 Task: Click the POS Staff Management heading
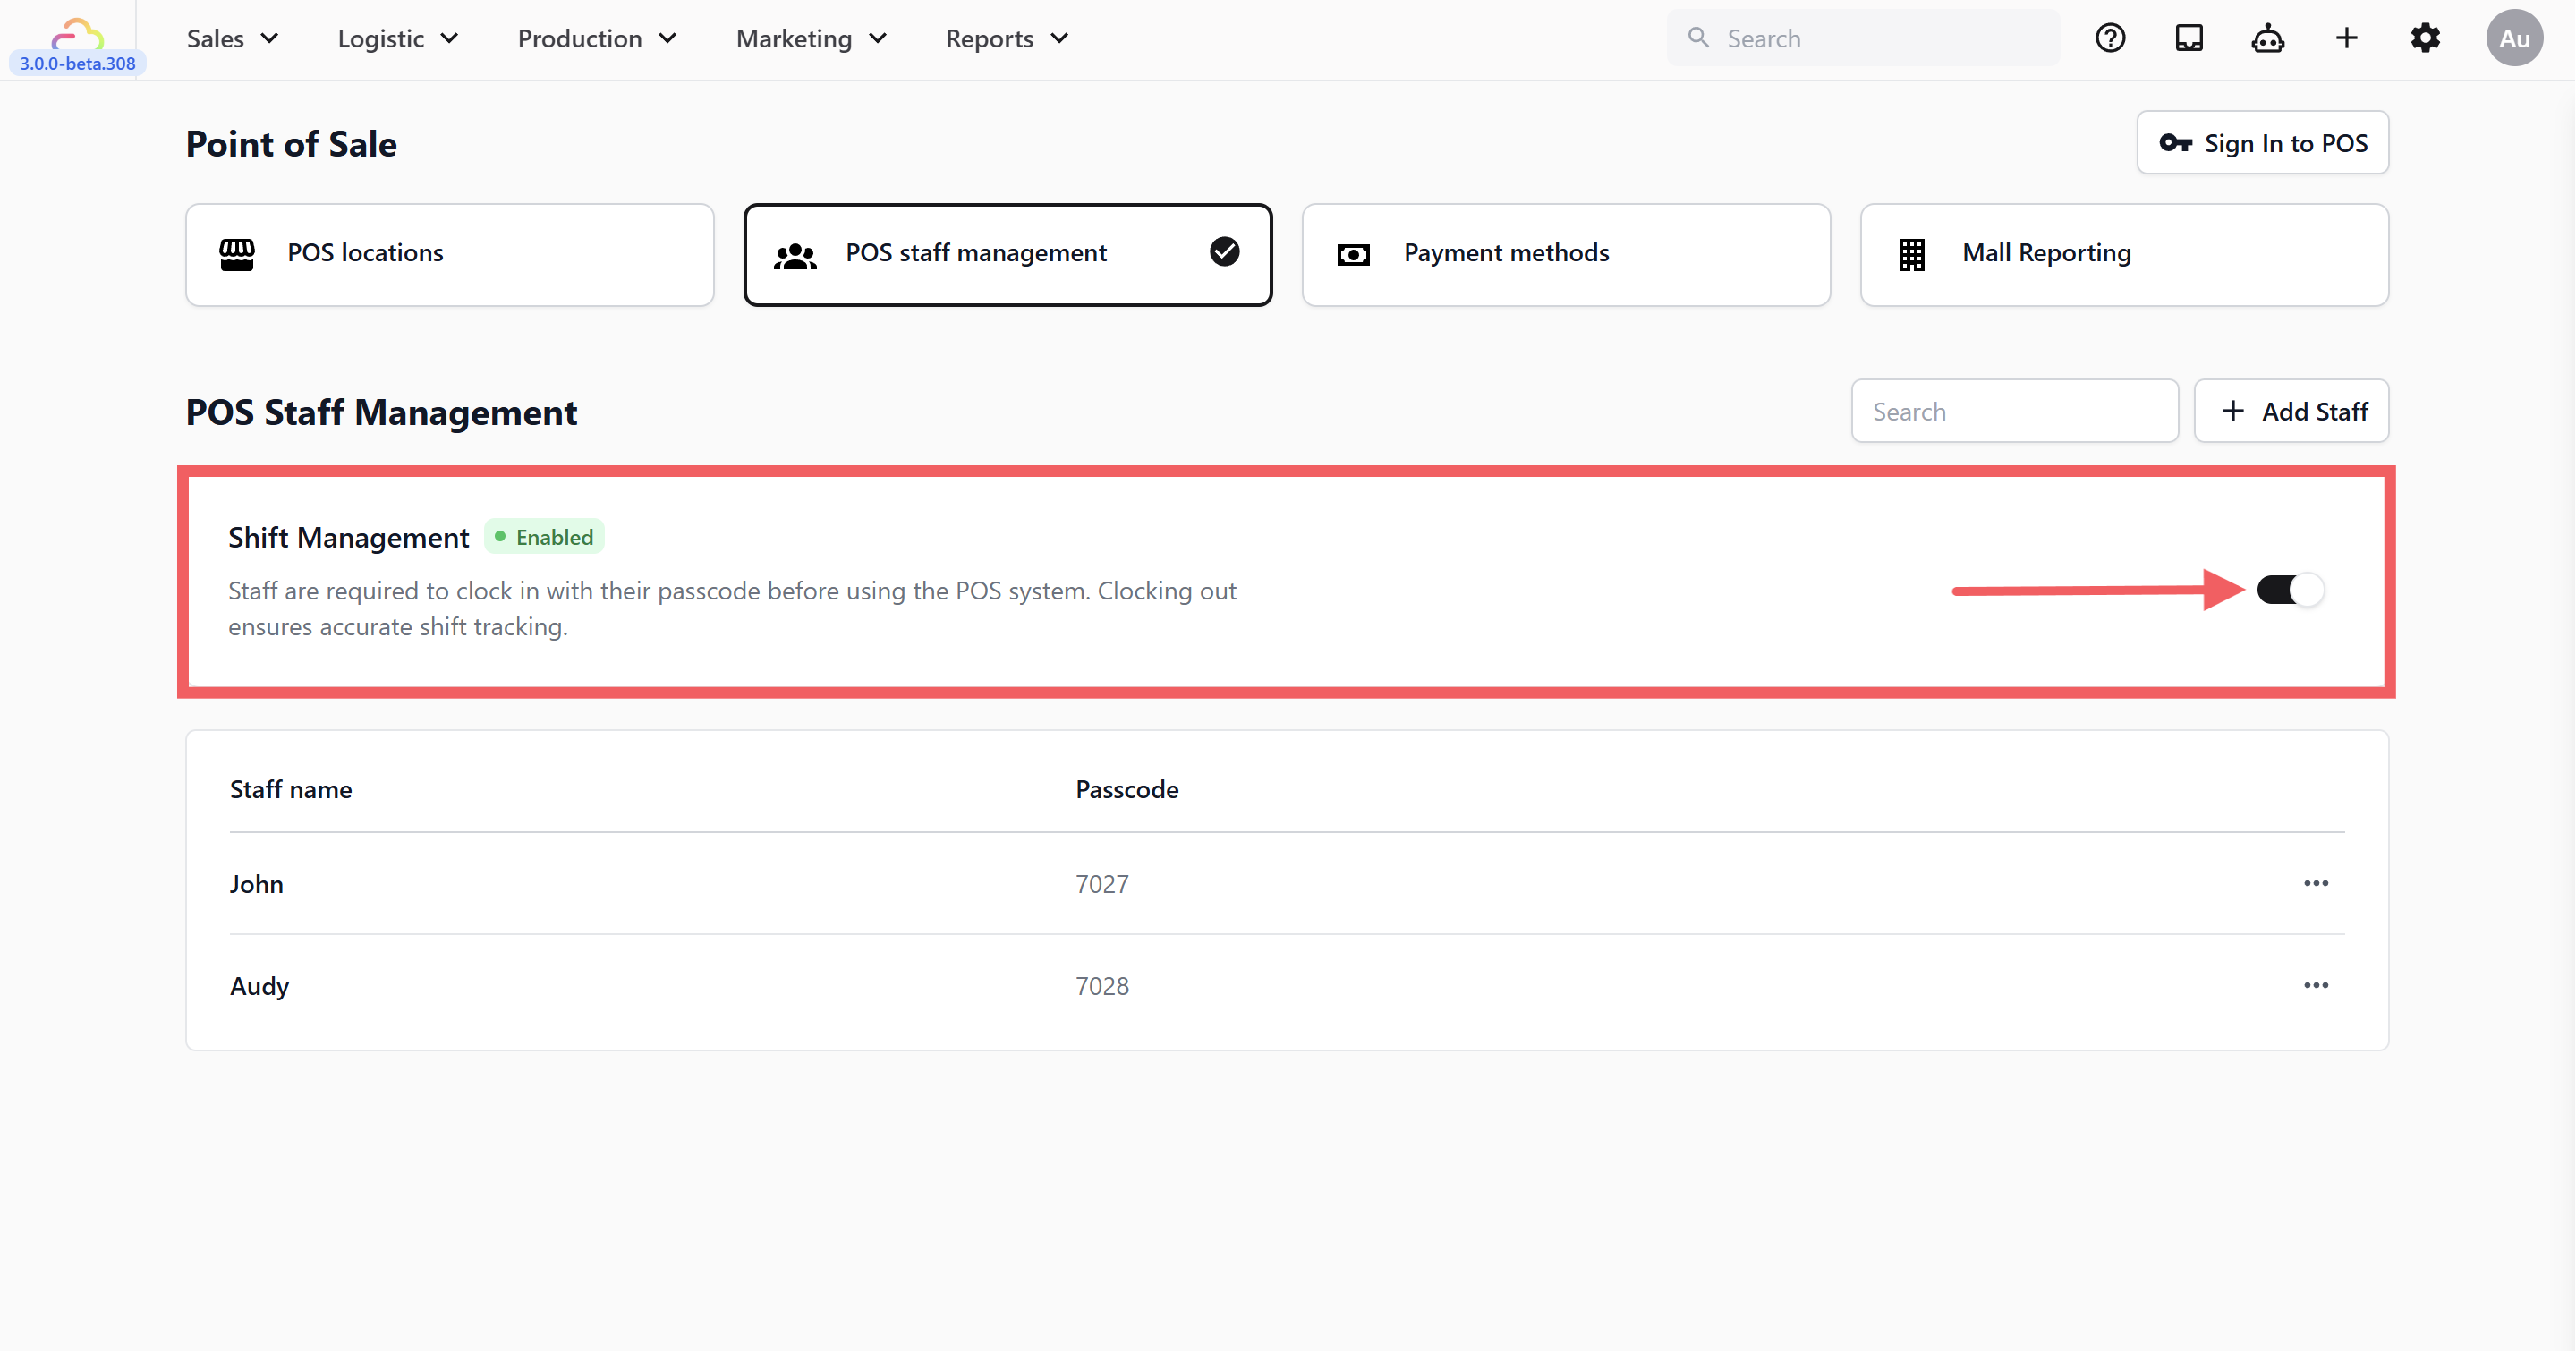tap(381, 412)
